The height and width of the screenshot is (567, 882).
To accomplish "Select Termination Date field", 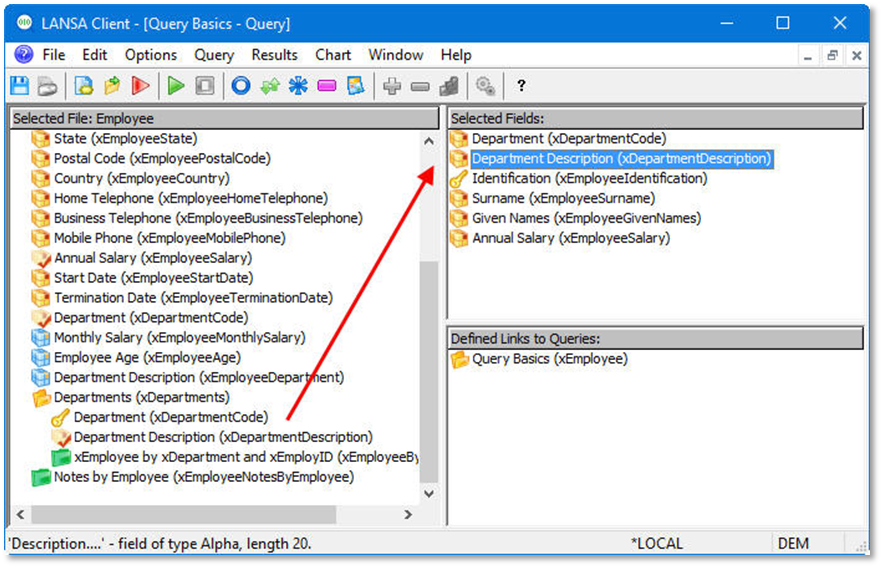I will point(193,298).
